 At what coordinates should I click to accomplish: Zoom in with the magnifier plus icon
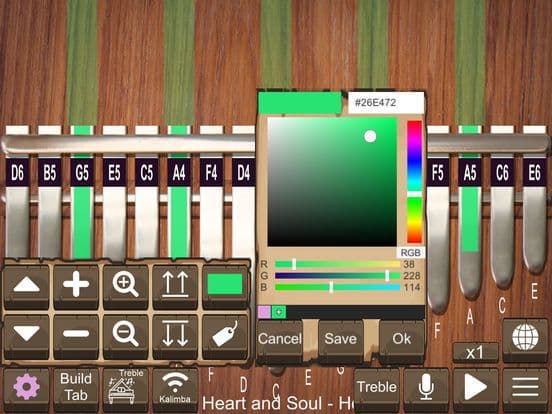126,287
